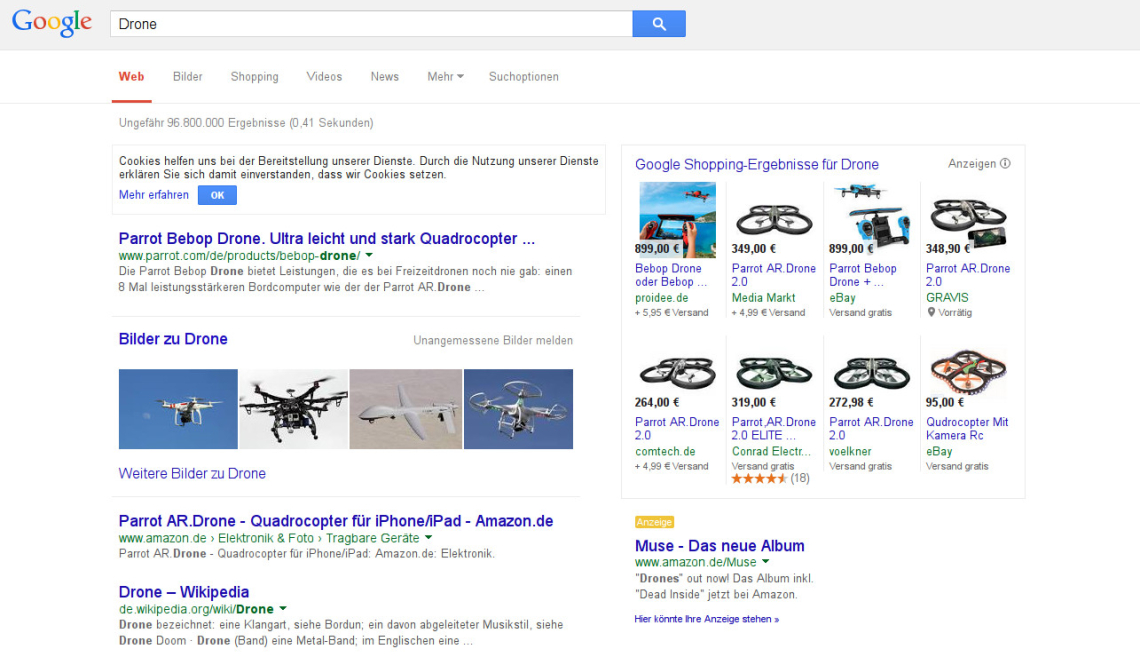Click the Anzeigen label
Screen dimensions: 1140x660
[x=971, y=164]
